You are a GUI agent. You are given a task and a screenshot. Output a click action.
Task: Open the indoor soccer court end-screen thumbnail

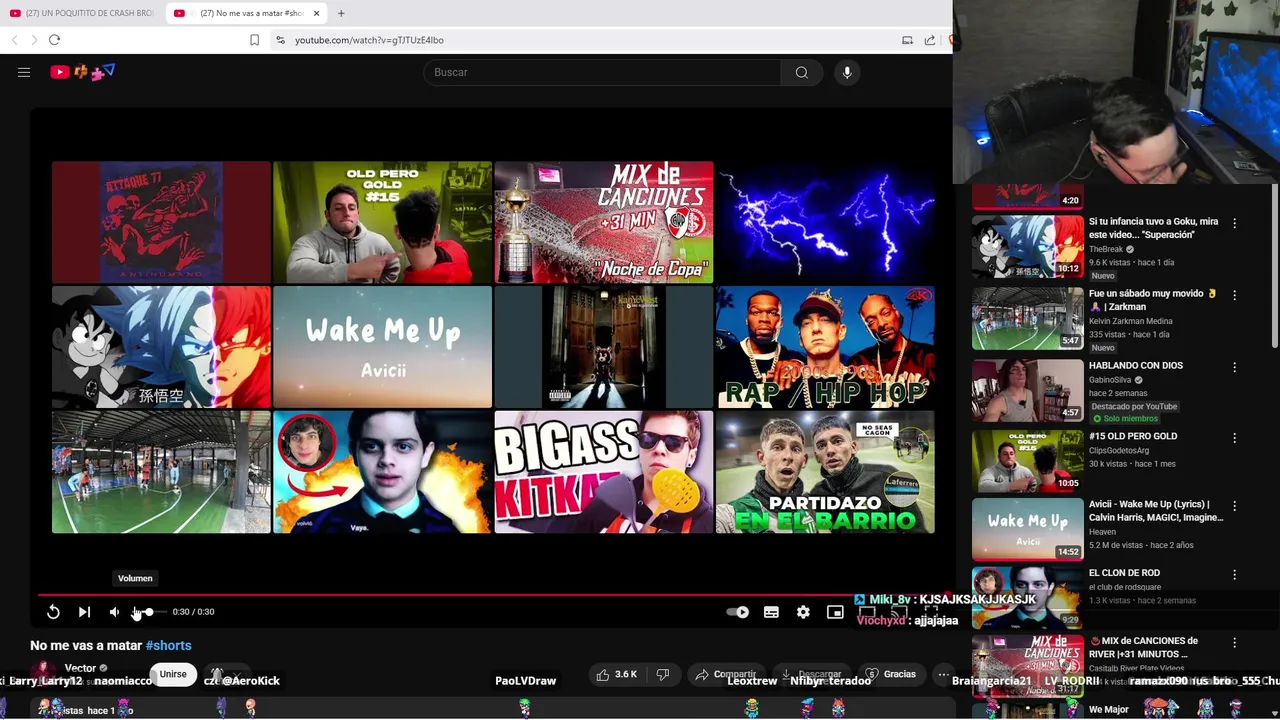[161, 472]
